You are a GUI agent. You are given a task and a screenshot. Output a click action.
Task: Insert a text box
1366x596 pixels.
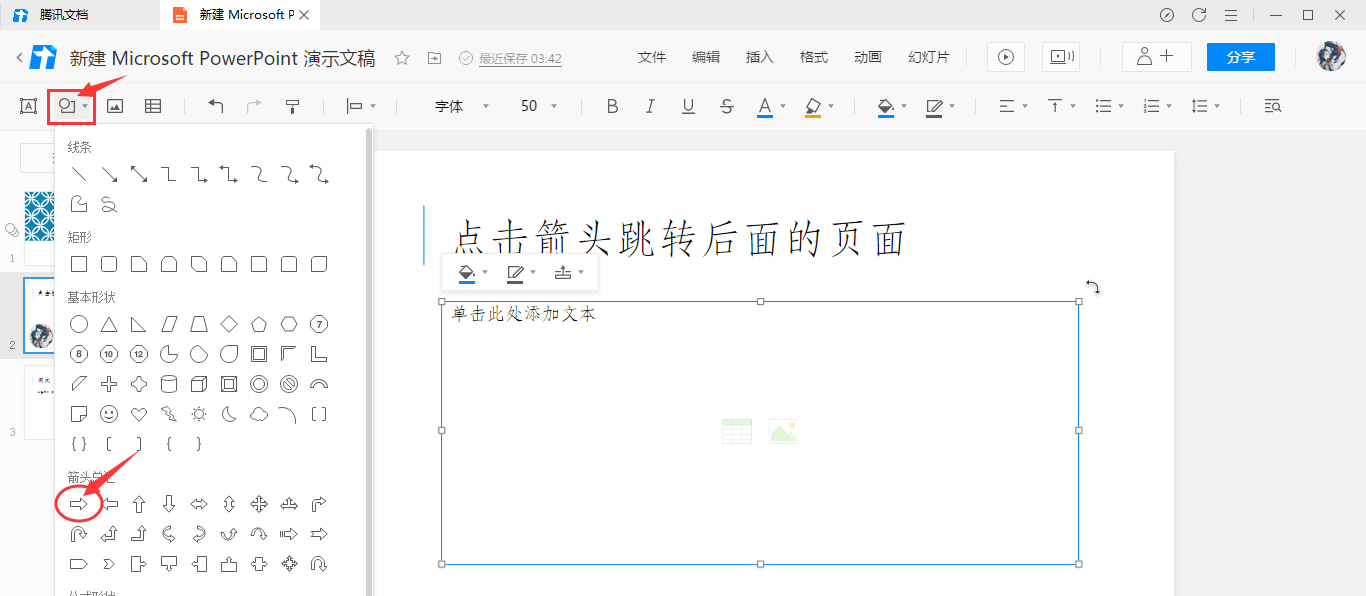coord(27,105)
